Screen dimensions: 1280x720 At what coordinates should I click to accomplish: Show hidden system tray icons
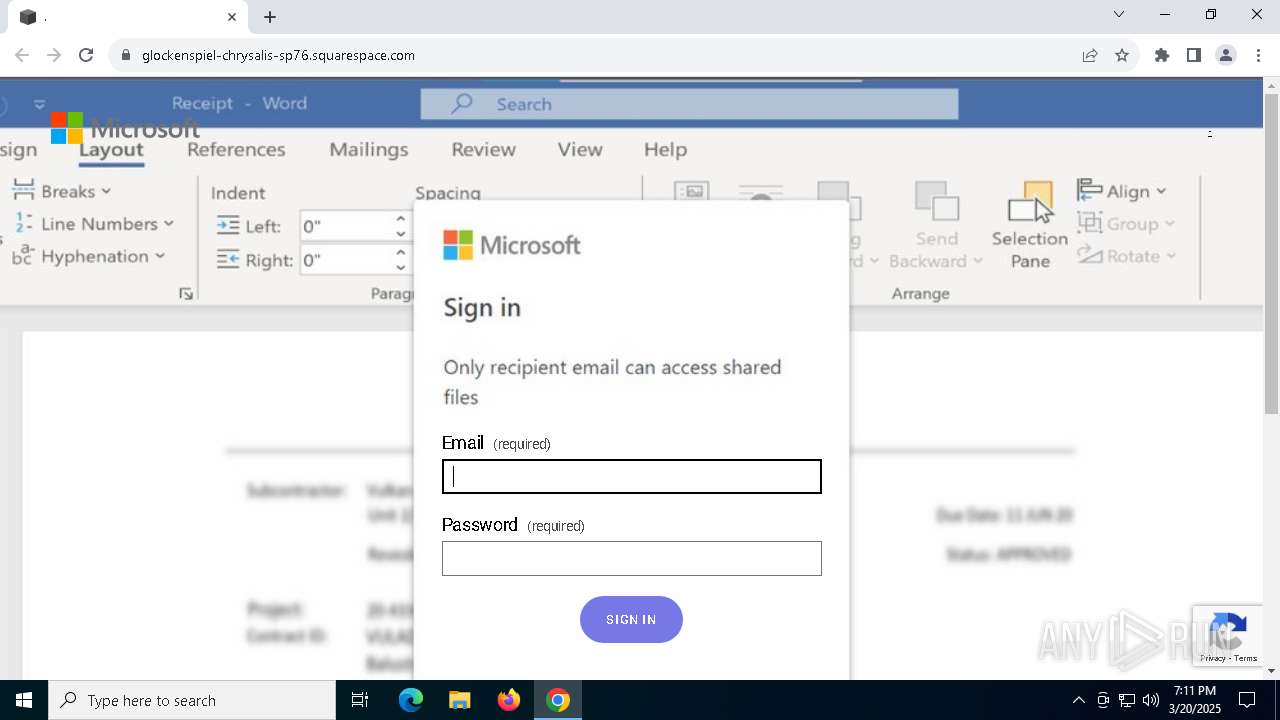(x=1078, y=700)
